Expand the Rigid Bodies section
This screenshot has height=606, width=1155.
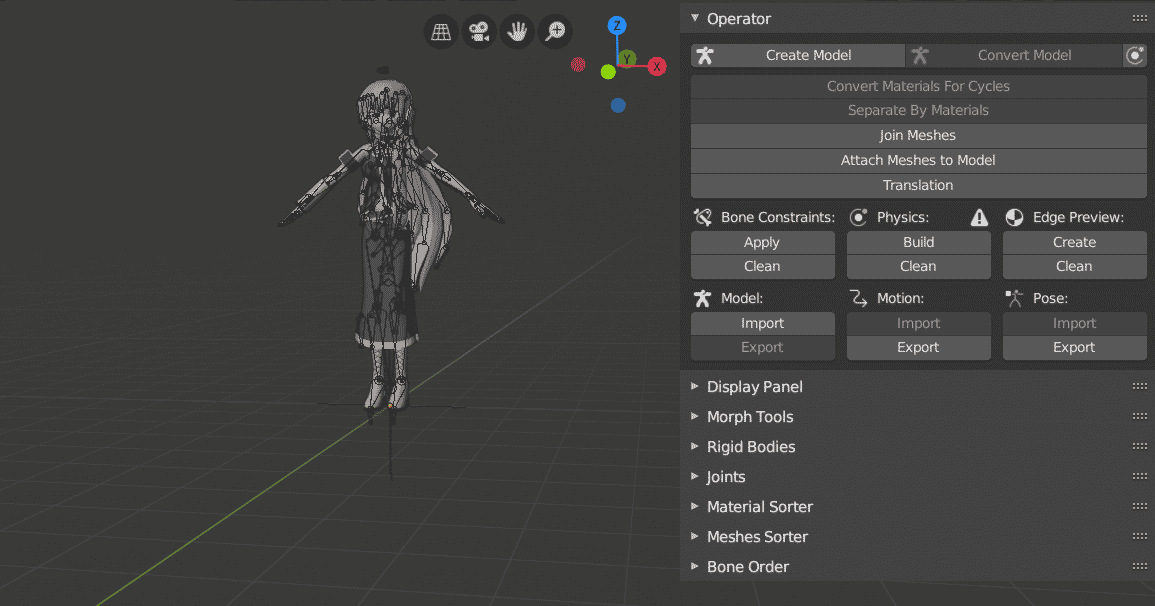pyautogui.click(x=695, y=446)
